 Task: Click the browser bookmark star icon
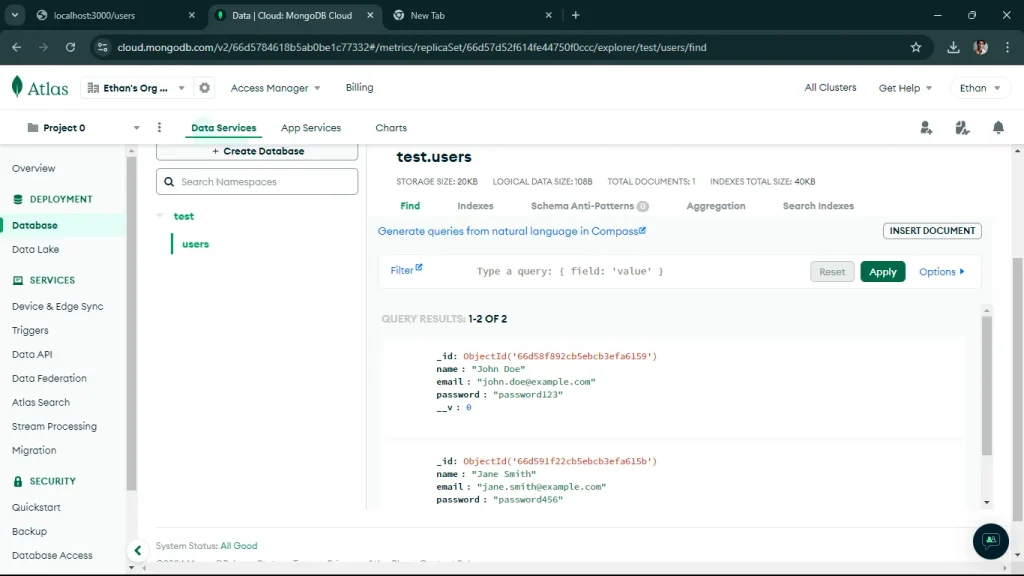pos(915,46)
